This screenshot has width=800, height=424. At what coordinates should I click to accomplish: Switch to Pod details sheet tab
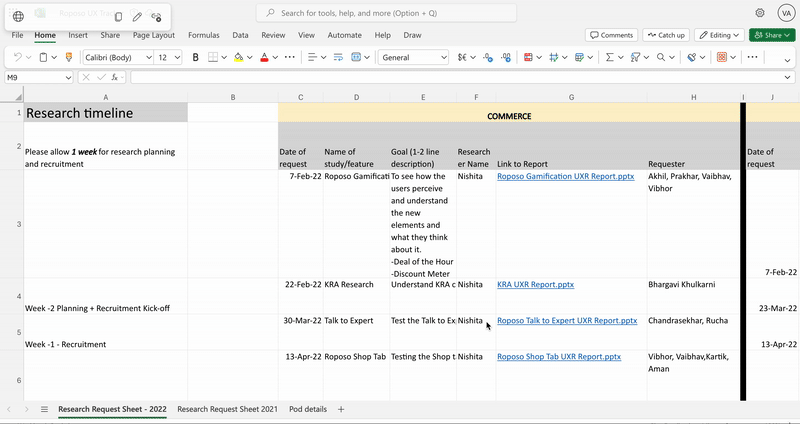(x=308, y=409)
